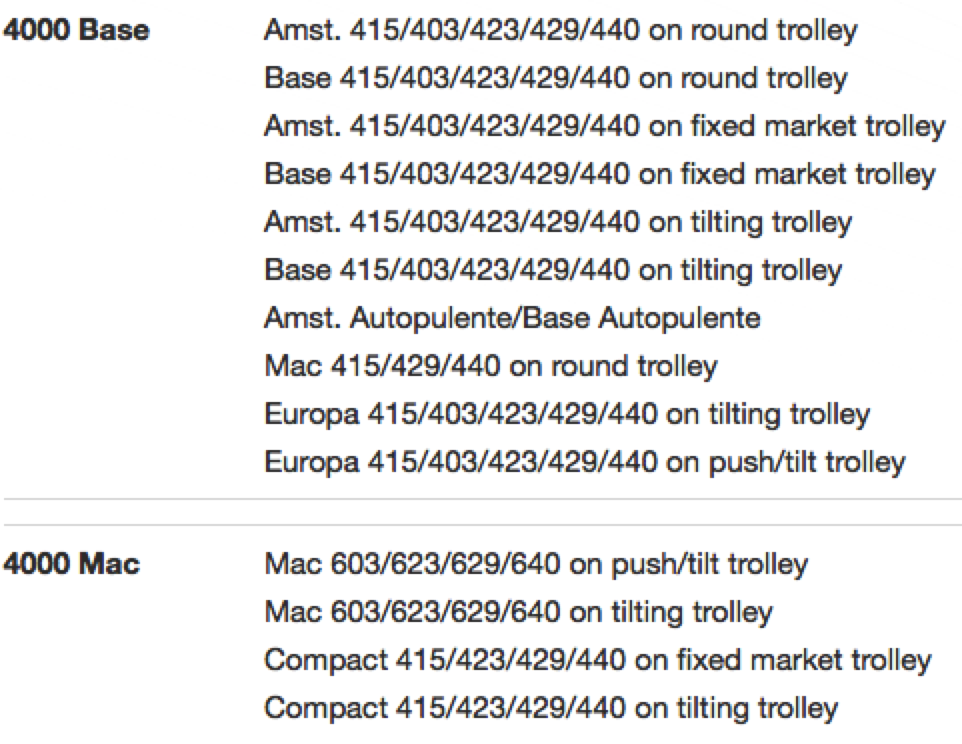
Task: Click Base 415/403/423/429/440 on fixed market trolley
Action: [x=600, y=174]
